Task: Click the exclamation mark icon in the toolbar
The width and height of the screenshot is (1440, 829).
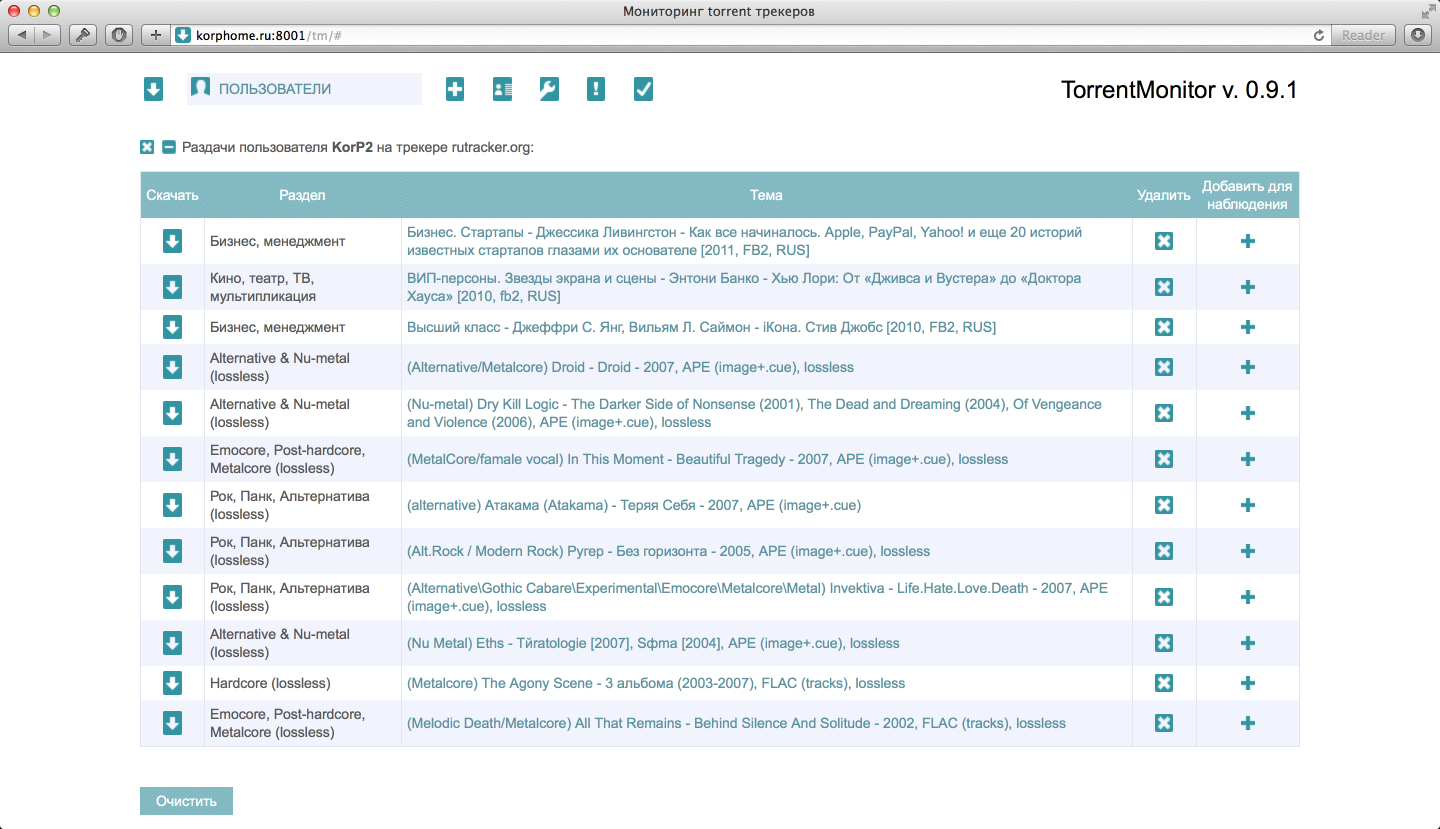Action: [595, 89]
